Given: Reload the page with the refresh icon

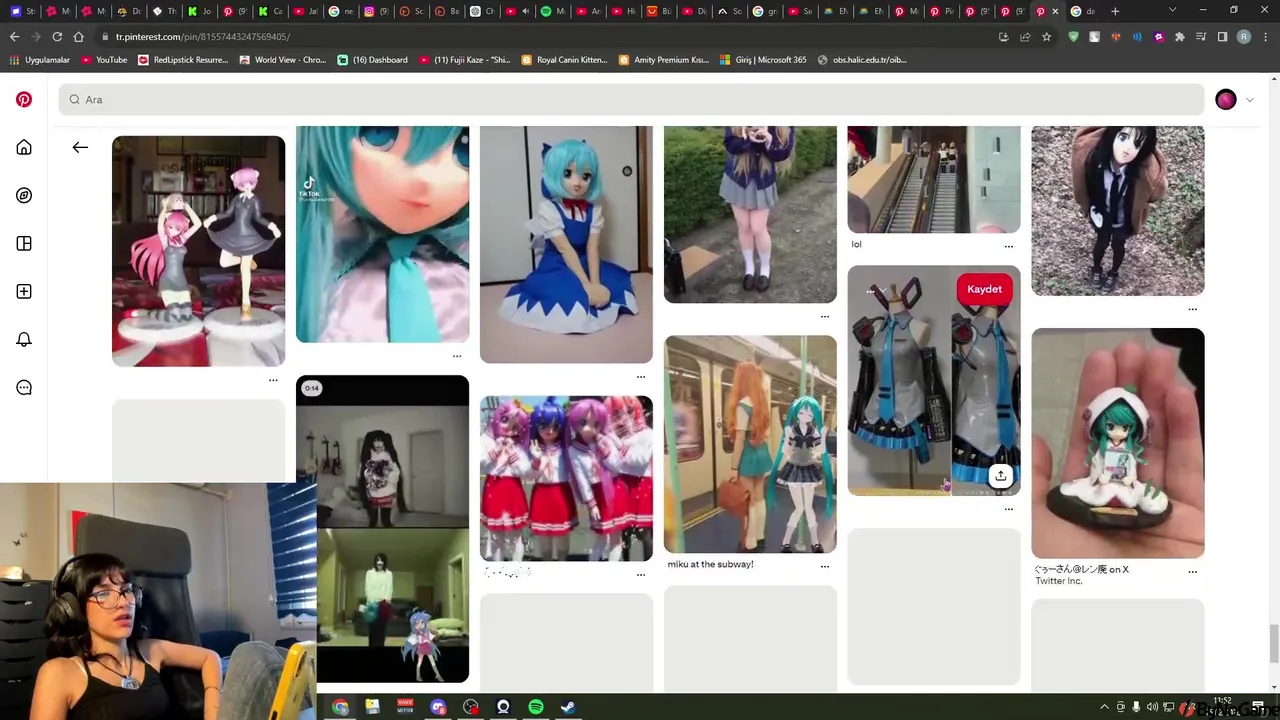Looking at the screenshot, I should coord(57,37).
